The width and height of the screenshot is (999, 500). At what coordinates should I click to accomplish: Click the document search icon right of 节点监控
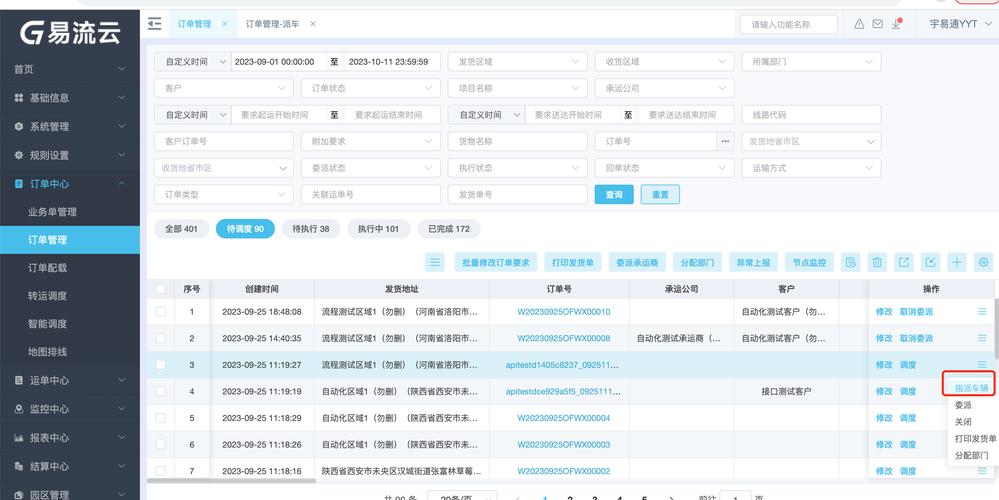pos(850,262)
